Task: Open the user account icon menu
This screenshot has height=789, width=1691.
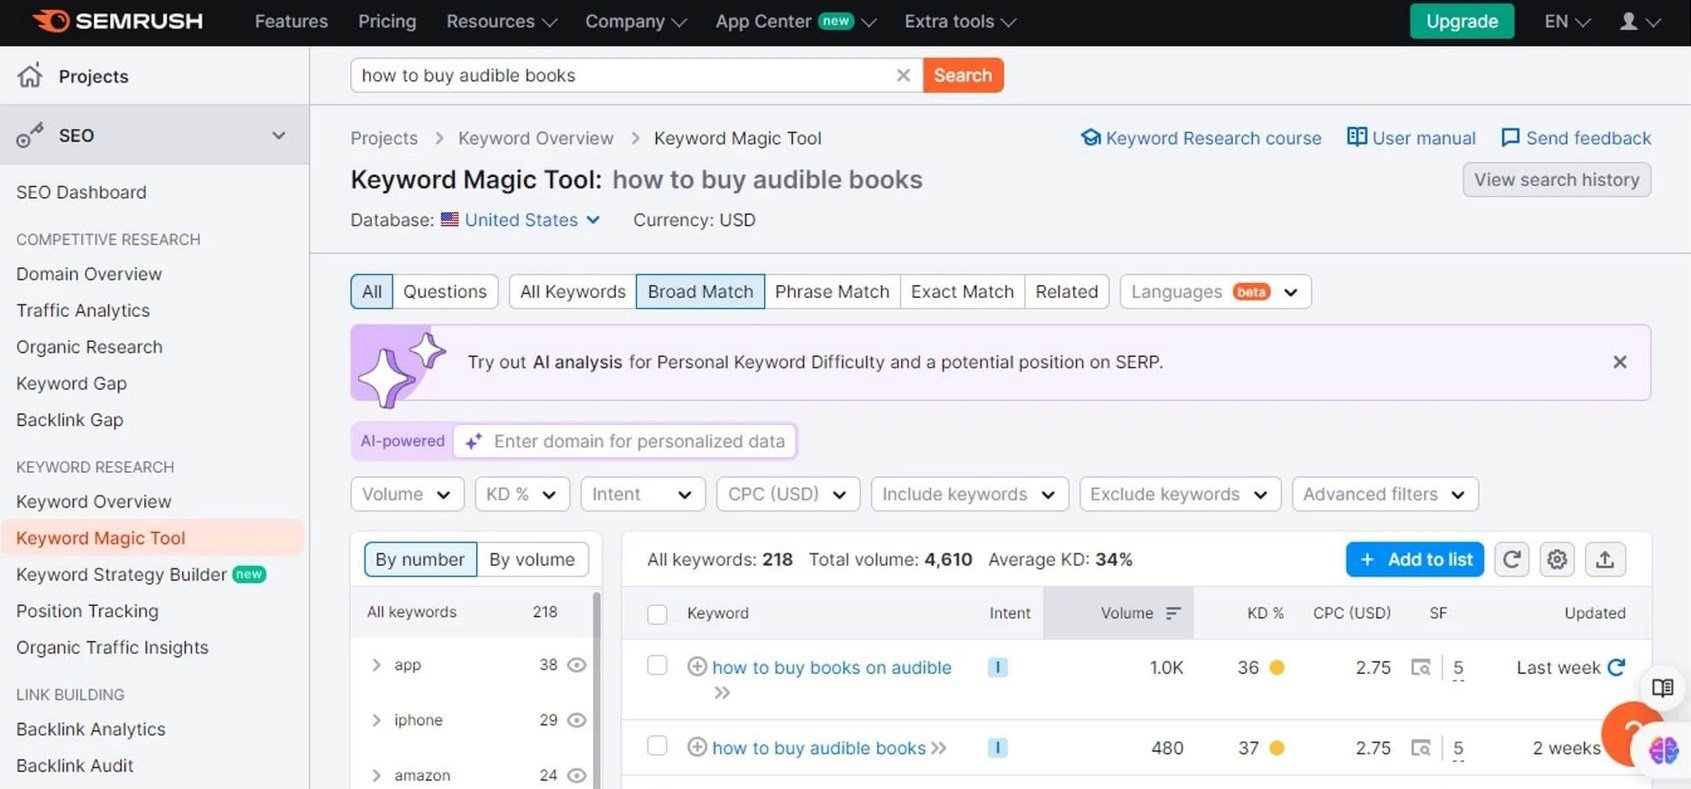Action: point(1639,21)
